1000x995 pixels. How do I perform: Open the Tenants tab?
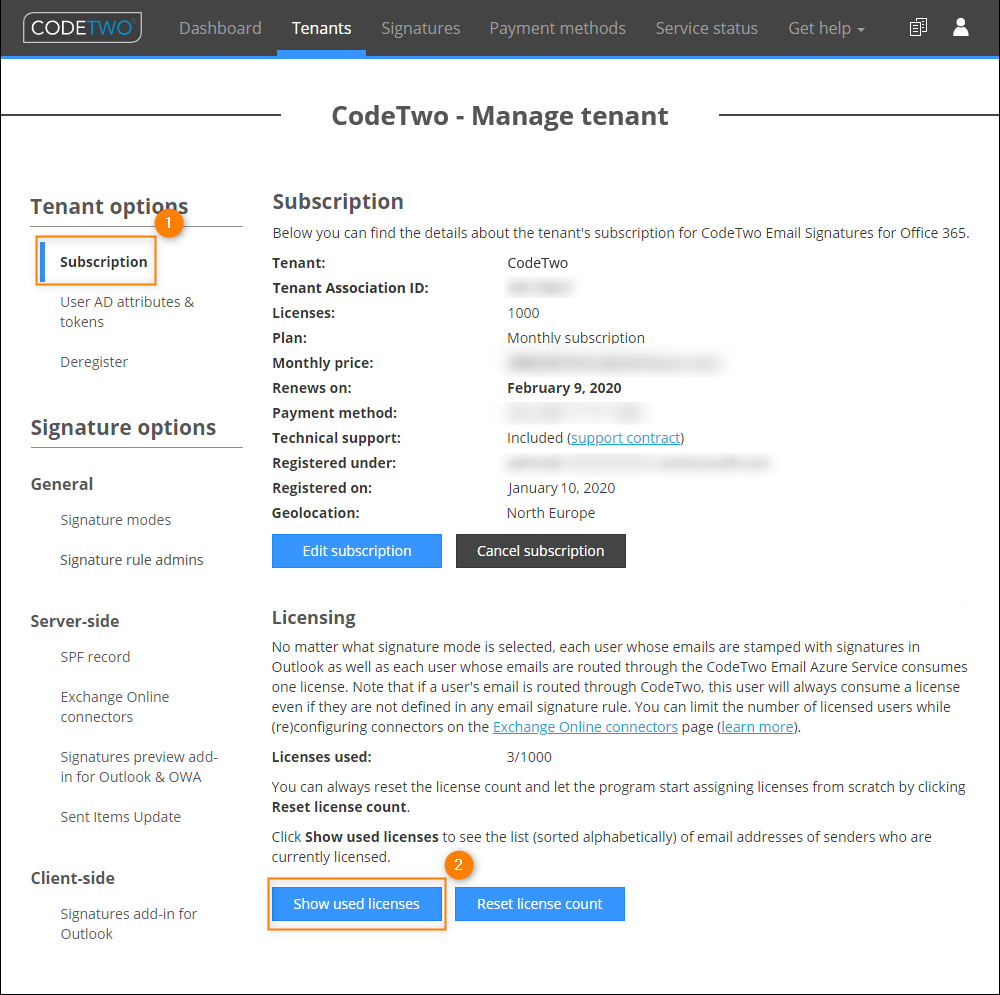click(321, 28)
